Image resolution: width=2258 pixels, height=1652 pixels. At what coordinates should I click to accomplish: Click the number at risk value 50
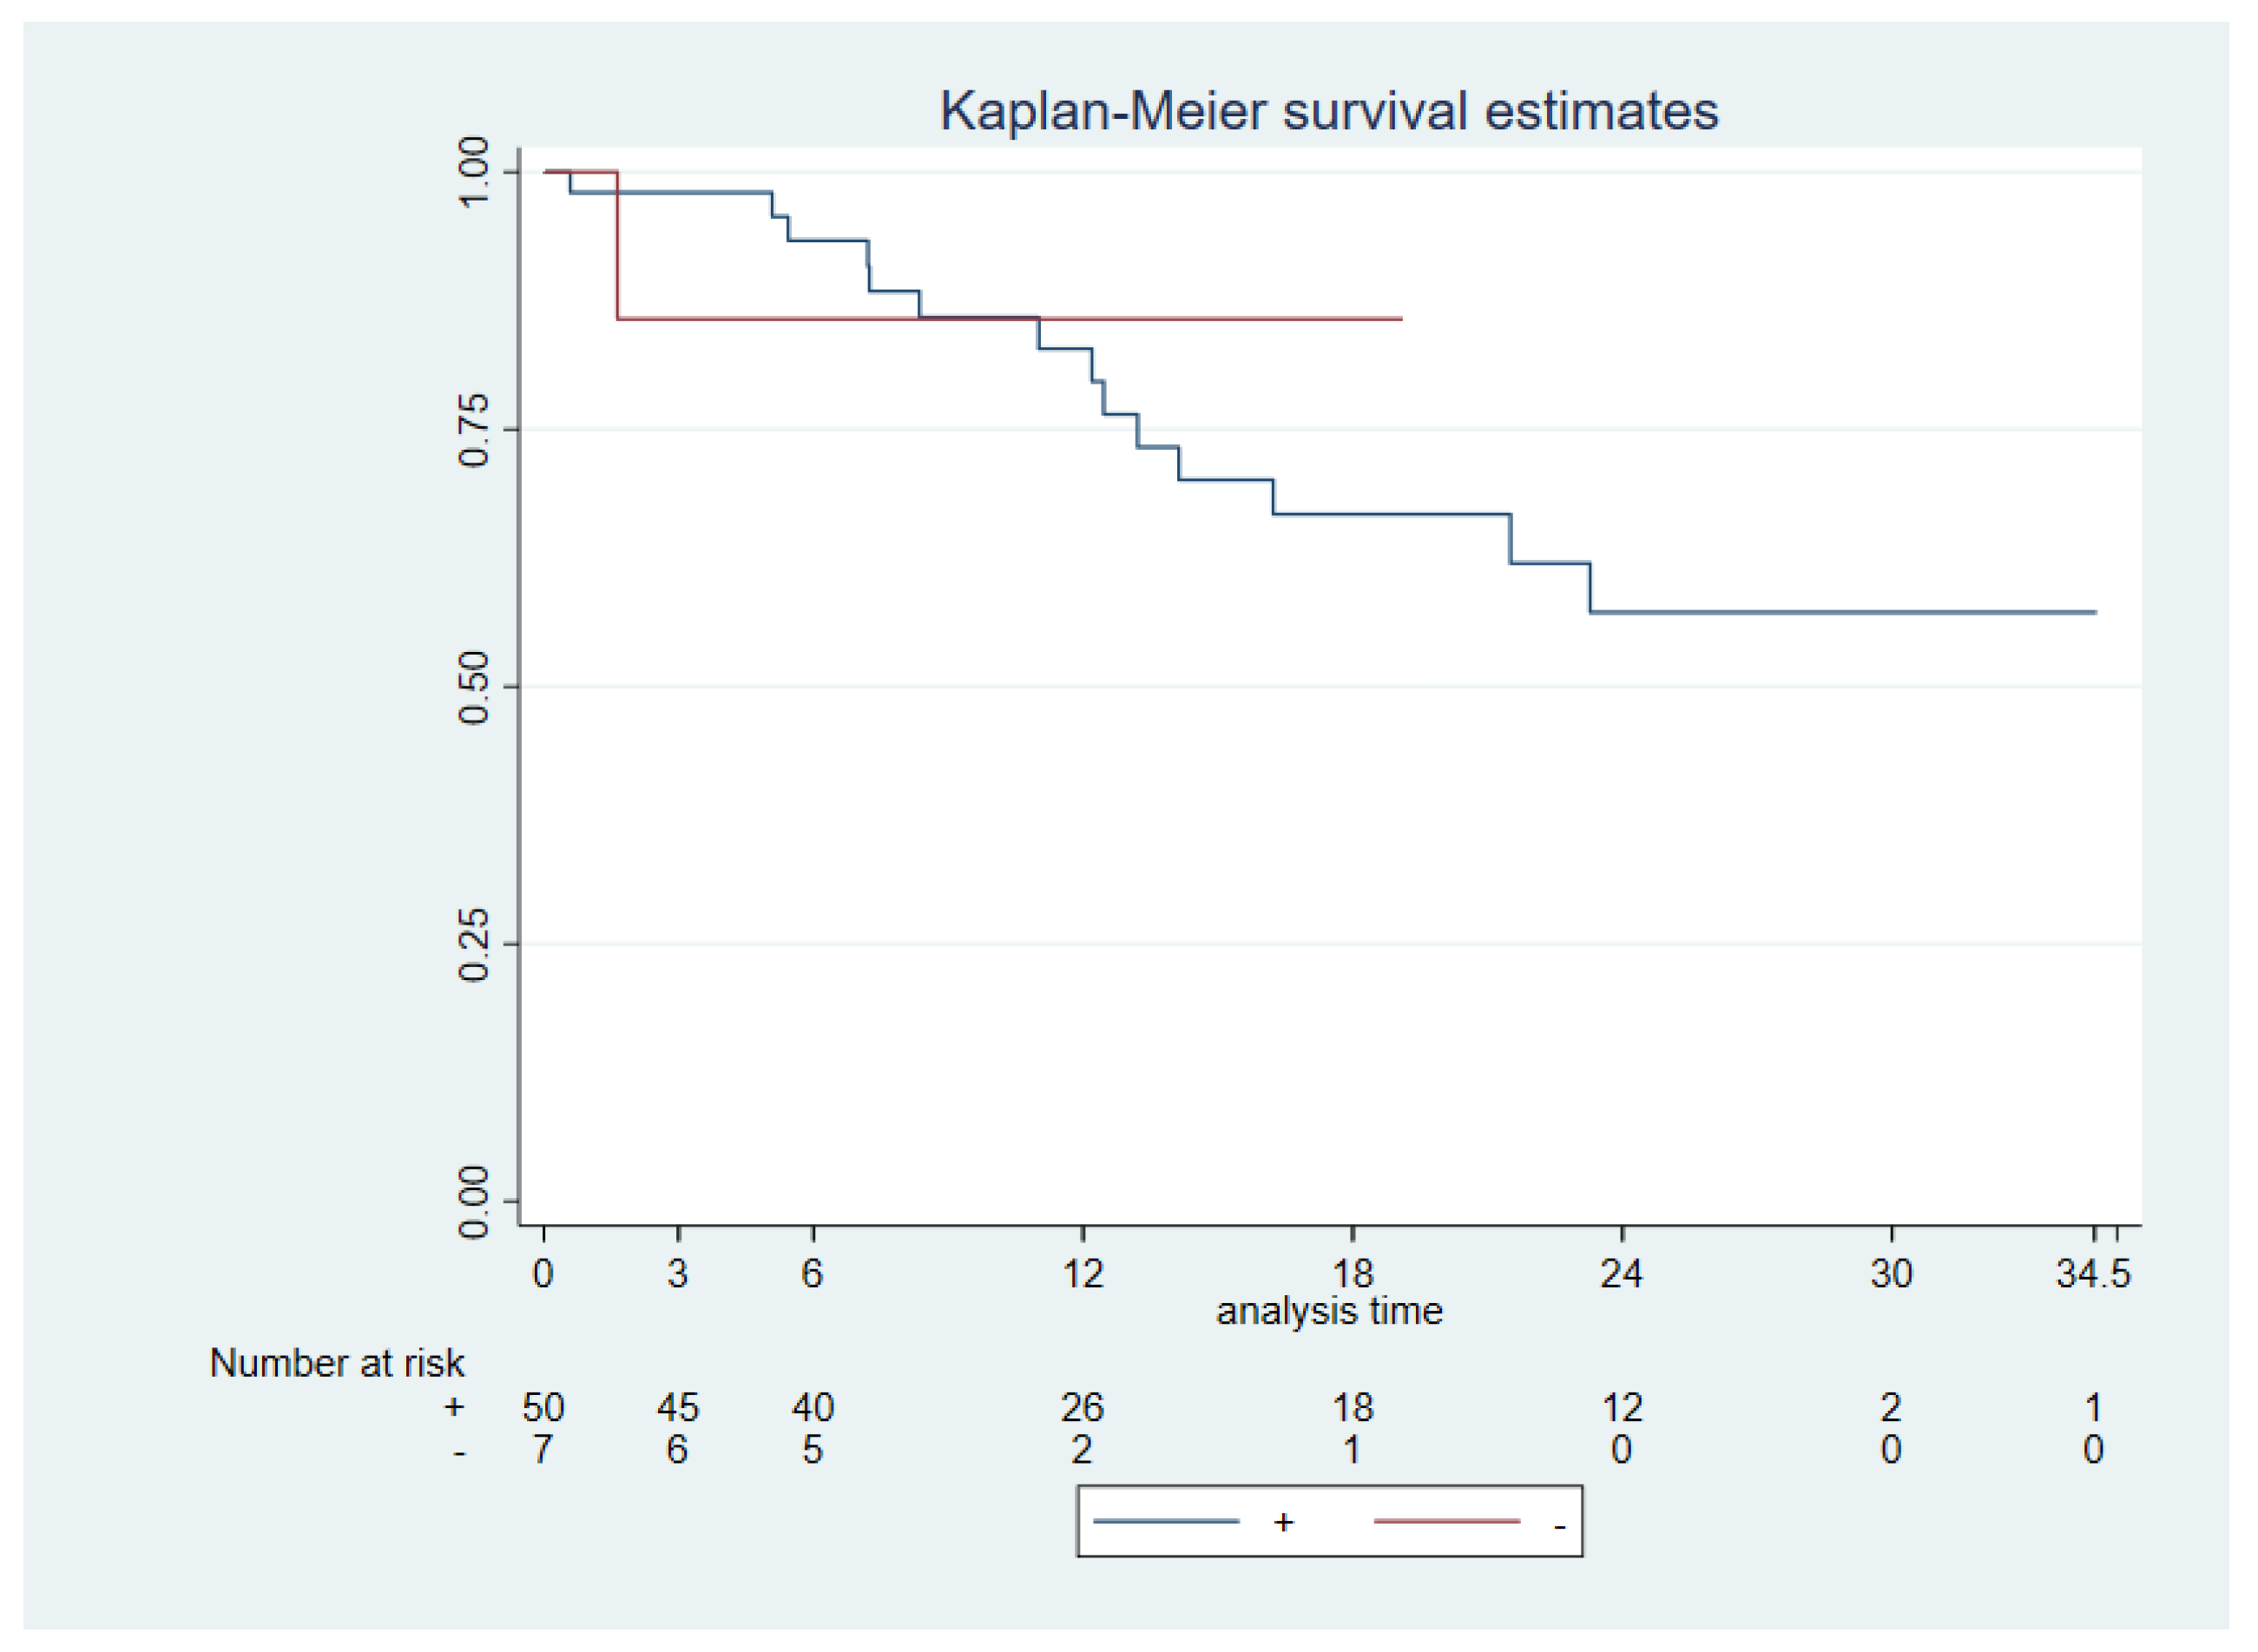click(543, 1408)
